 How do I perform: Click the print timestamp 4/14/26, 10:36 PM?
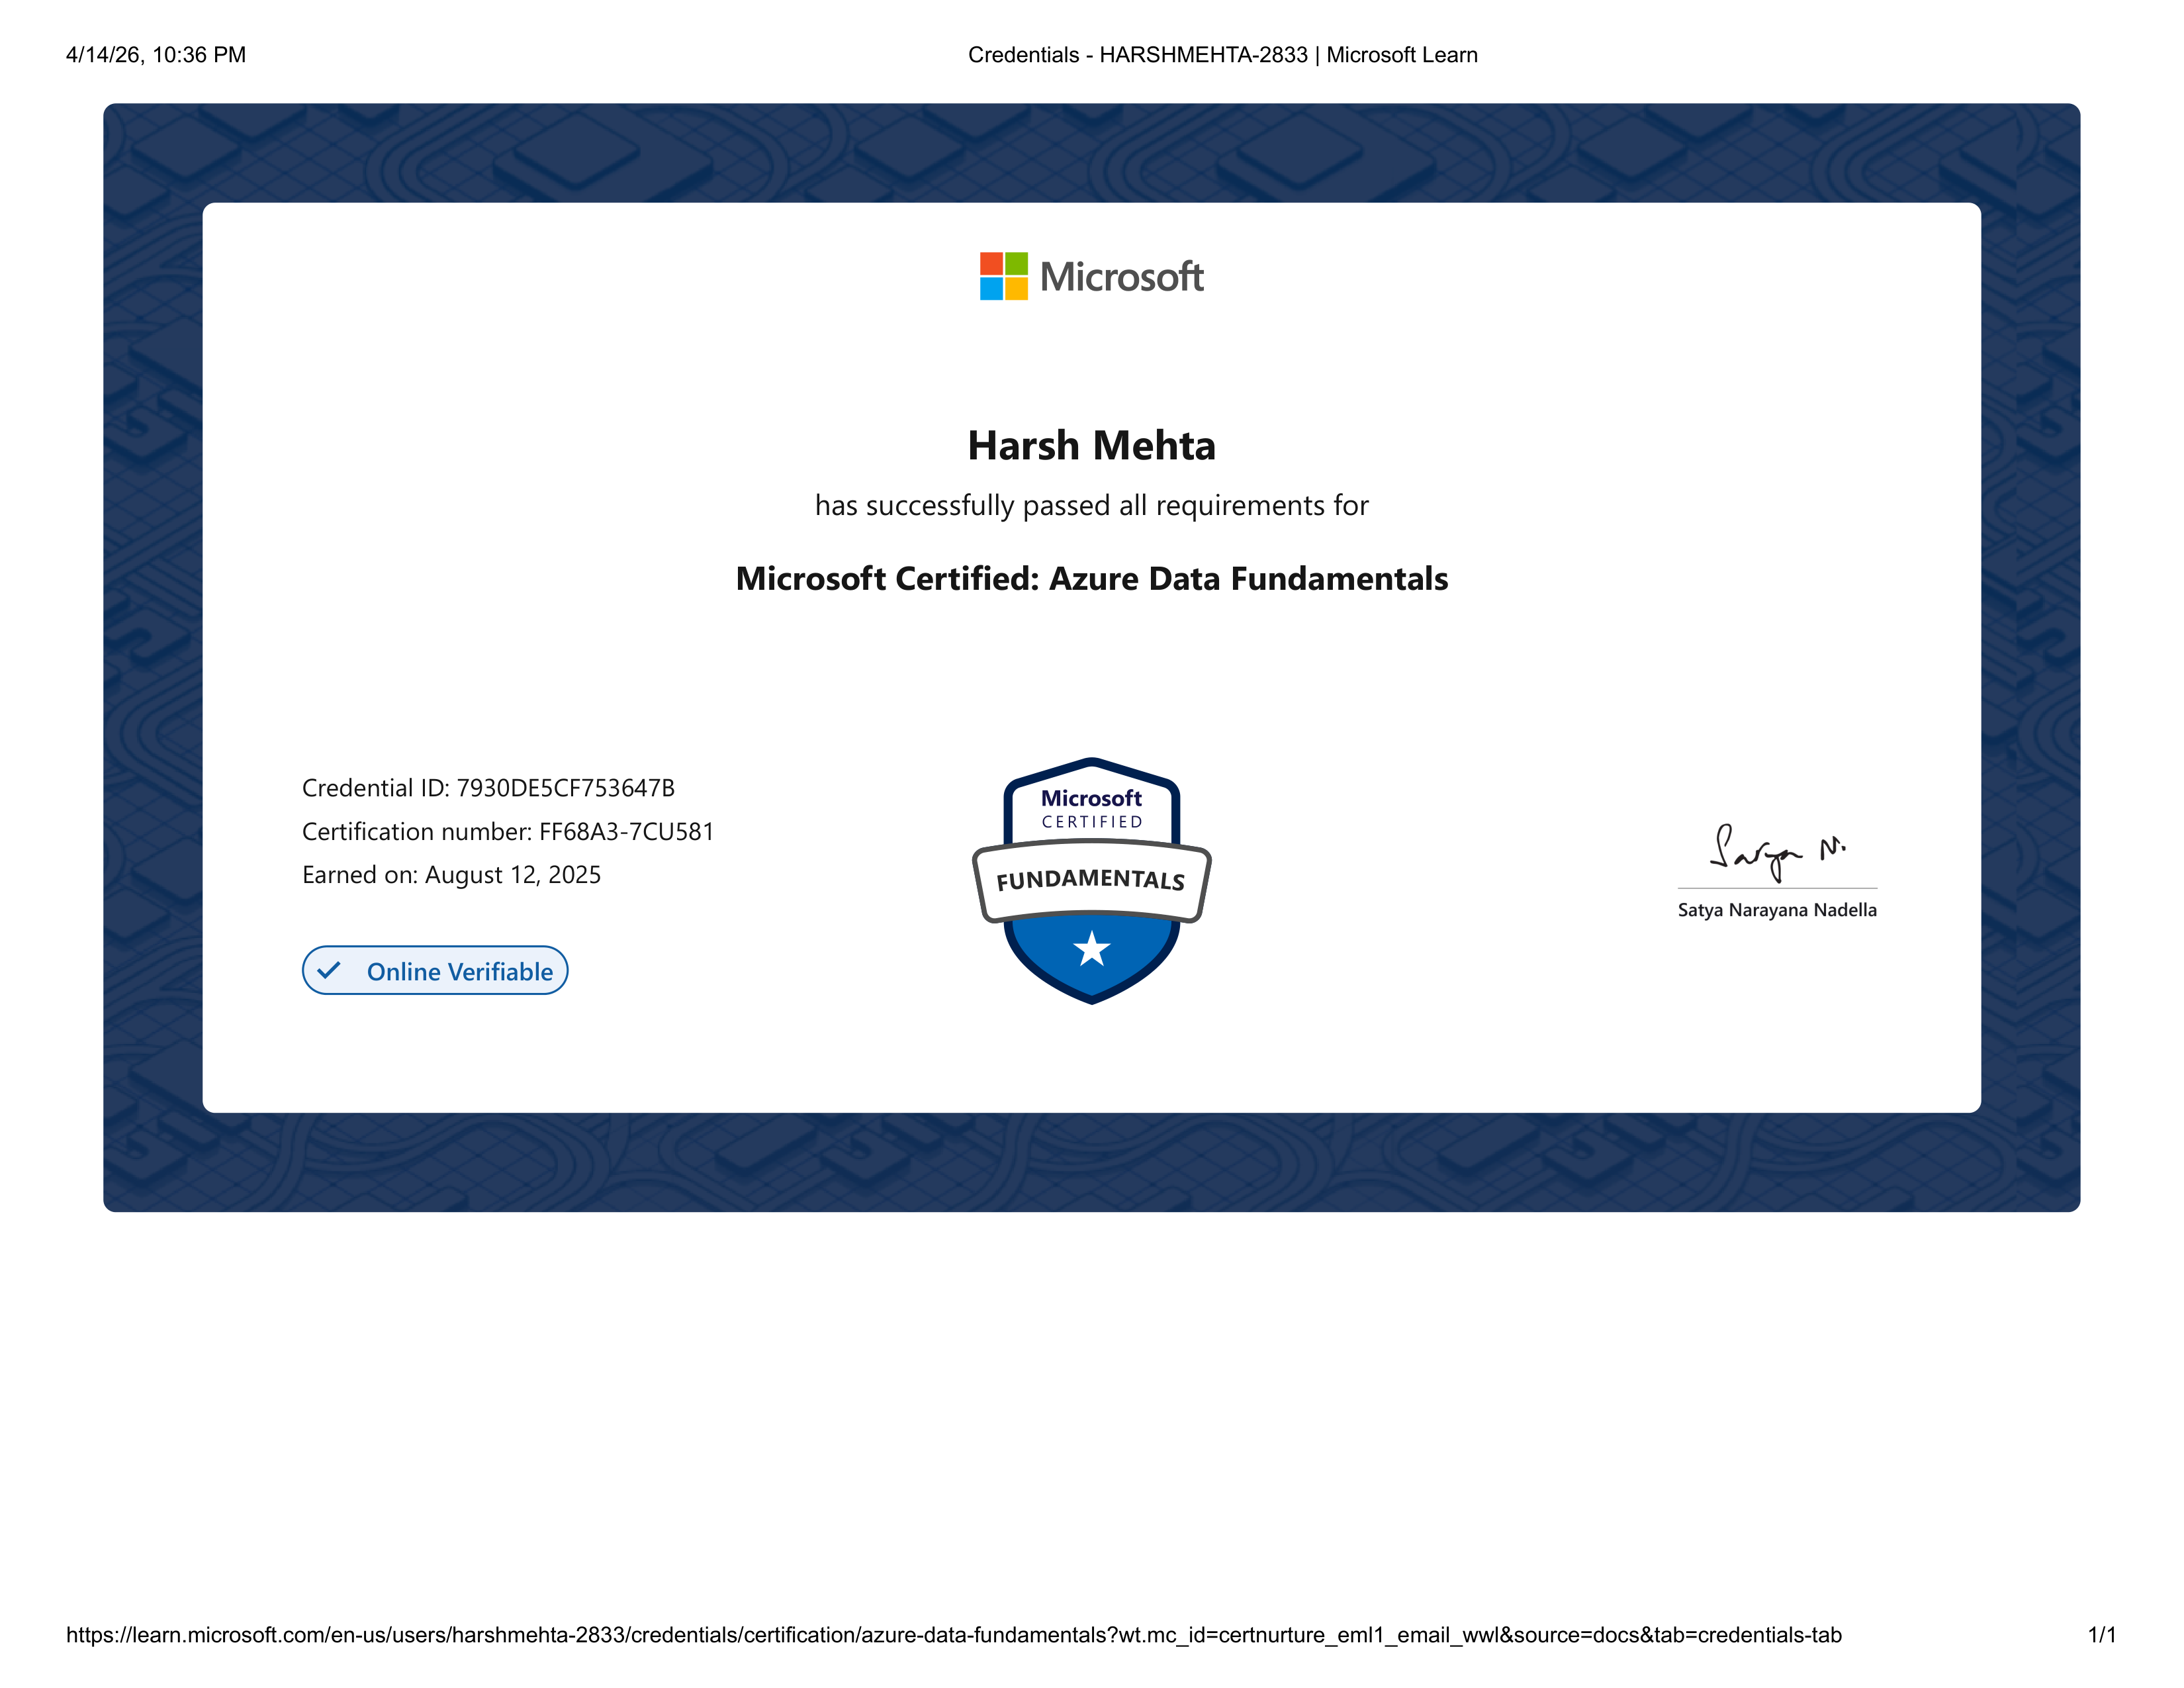coord(156,55)
